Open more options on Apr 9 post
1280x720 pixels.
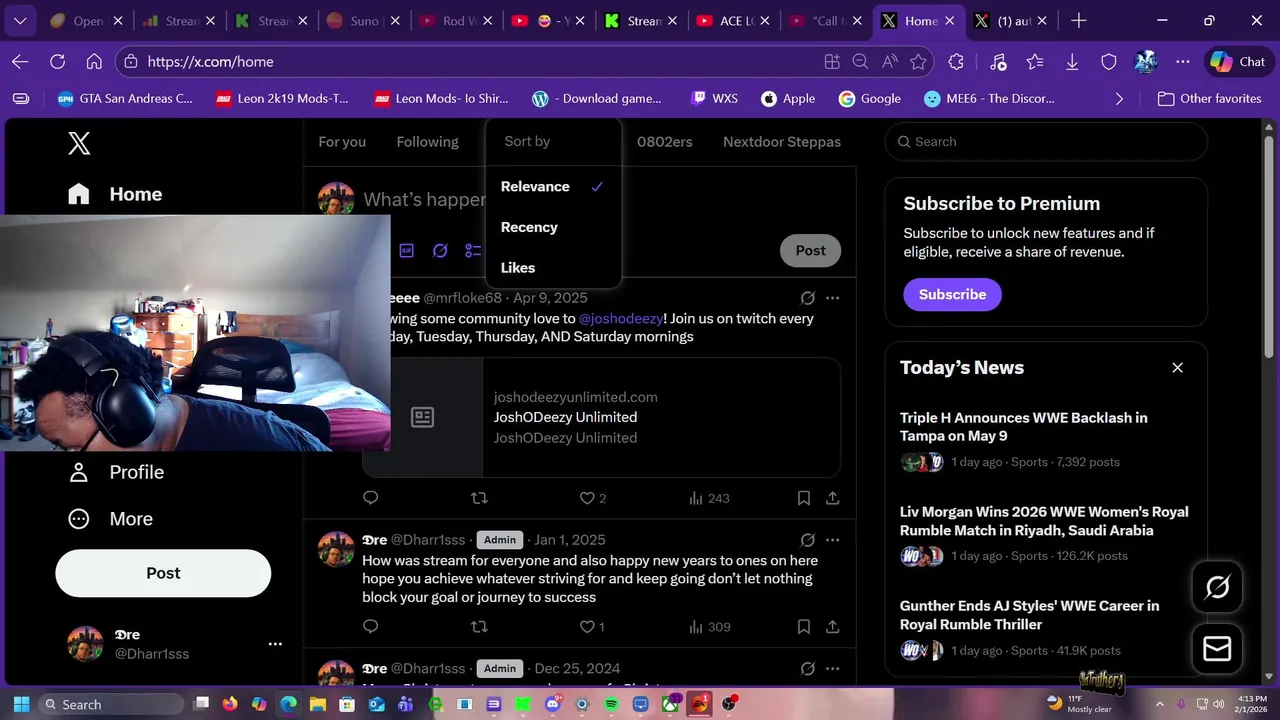tap(832, 298)
